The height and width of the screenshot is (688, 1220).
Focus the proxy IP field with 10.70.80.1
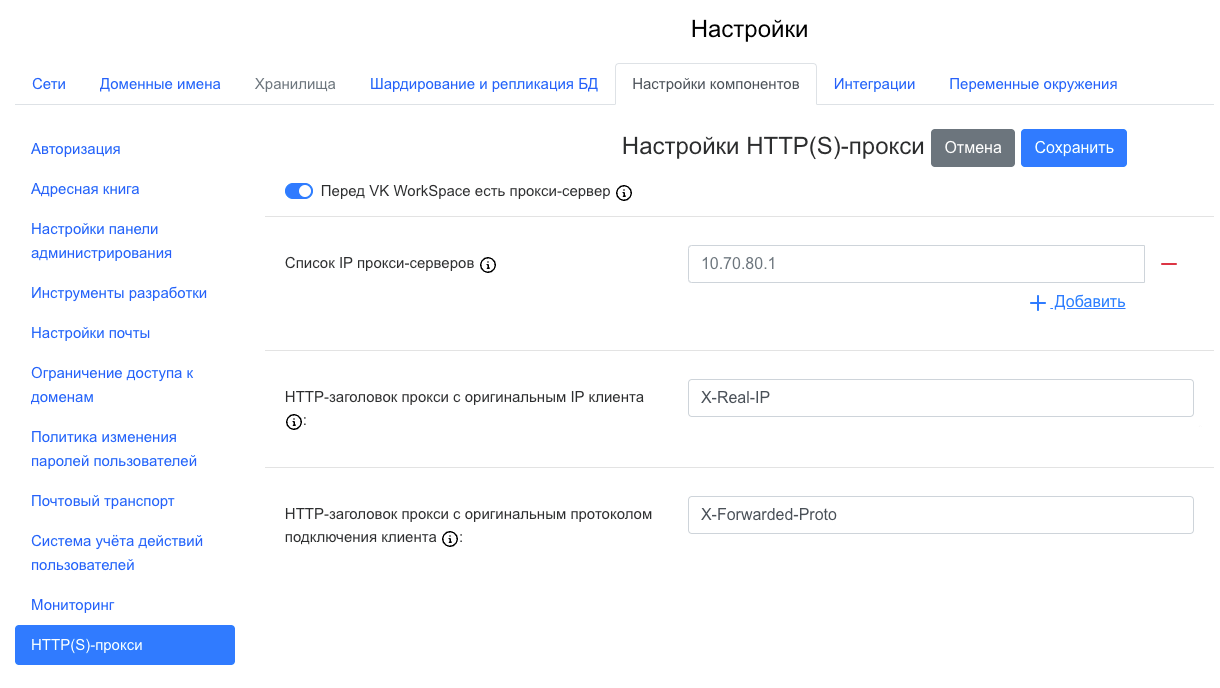click(x=915, y=264)
